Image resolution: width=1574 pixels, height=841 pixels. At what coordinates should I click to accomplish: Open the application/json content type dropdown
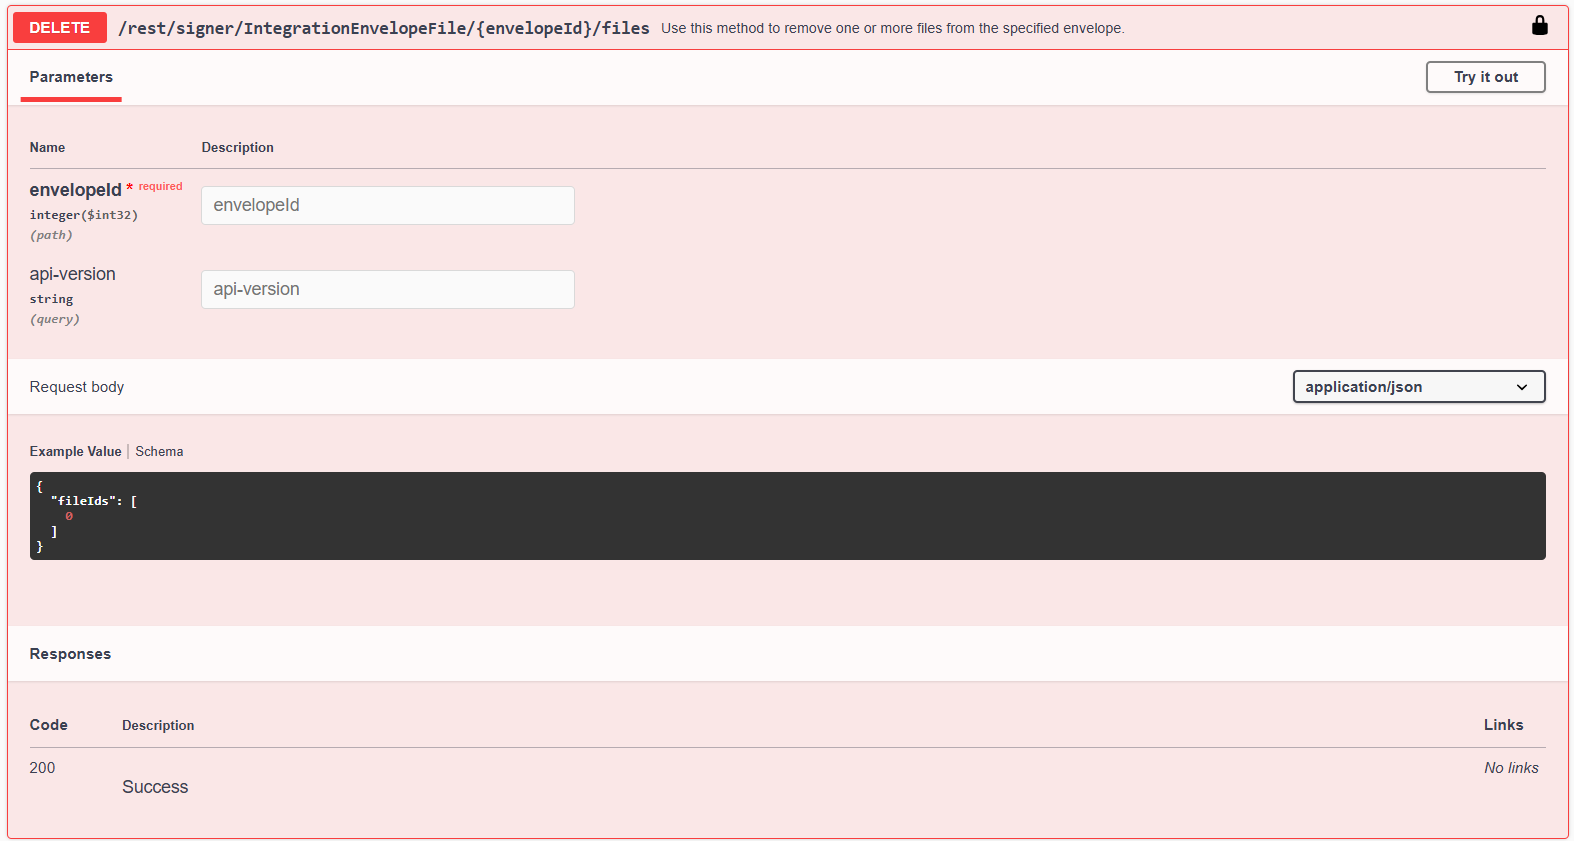pyautogui.click(x=1418, y=387)
